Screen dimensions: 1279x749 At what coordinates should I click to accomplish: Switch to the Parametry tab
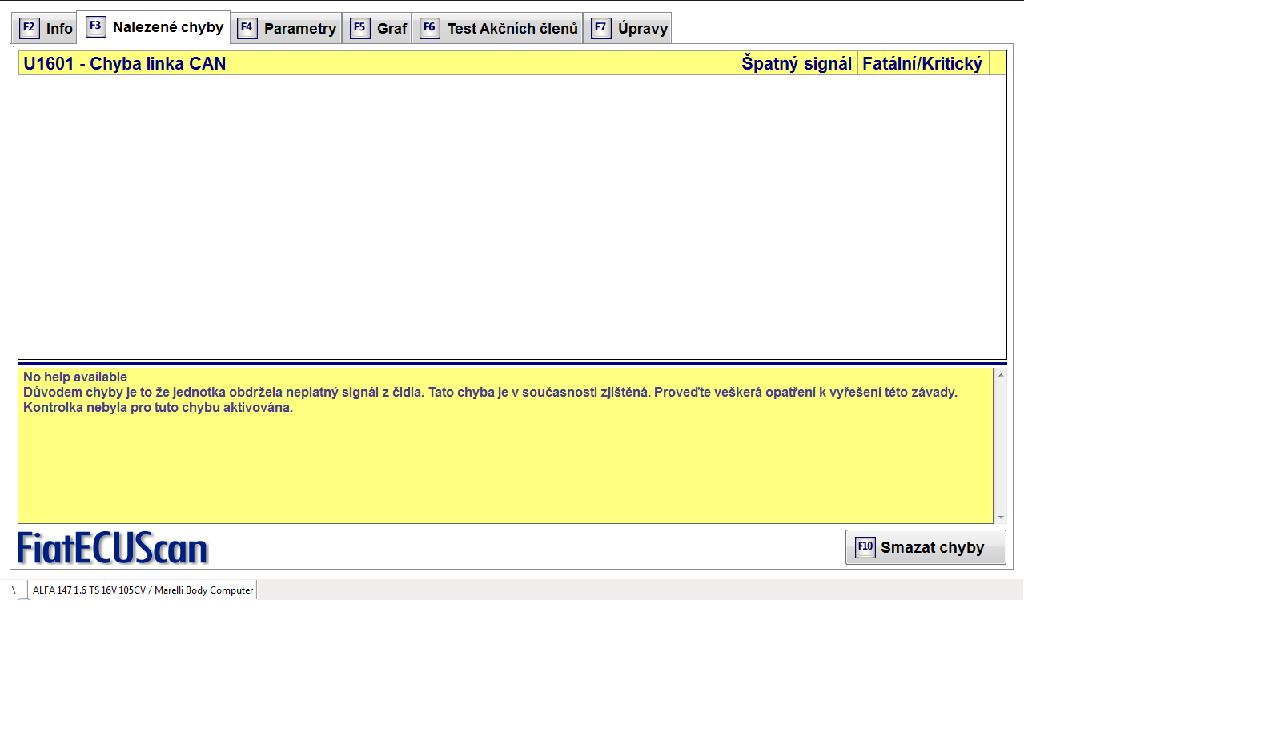(x=299, y=29)
